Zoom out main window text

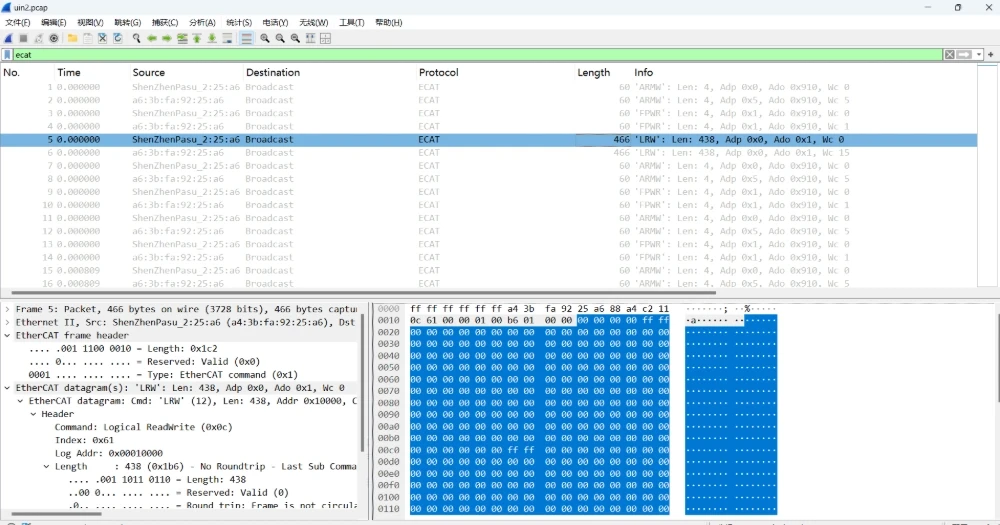pyautogui.click(x=280, y=38)
